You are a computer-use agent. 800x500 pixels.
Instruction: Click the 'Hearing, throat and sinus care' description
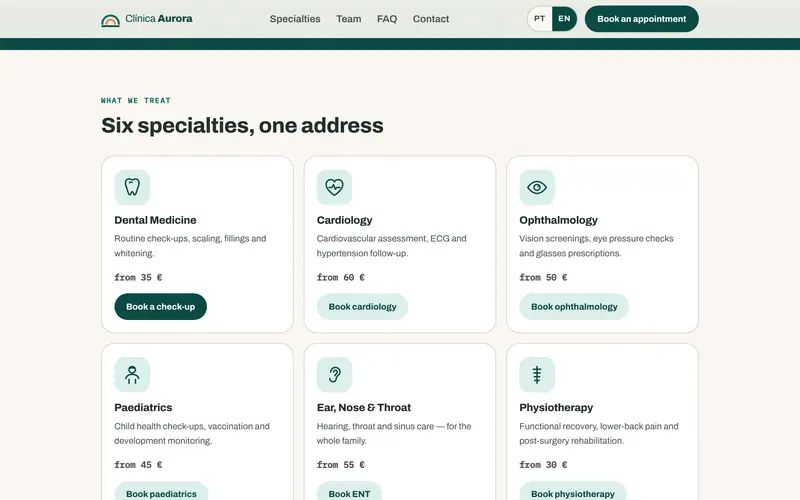pos(394,433)
